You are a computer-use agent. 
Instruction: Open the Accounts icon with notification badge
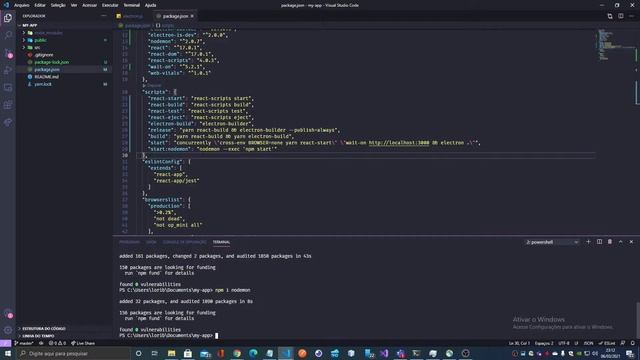[8, 314]
